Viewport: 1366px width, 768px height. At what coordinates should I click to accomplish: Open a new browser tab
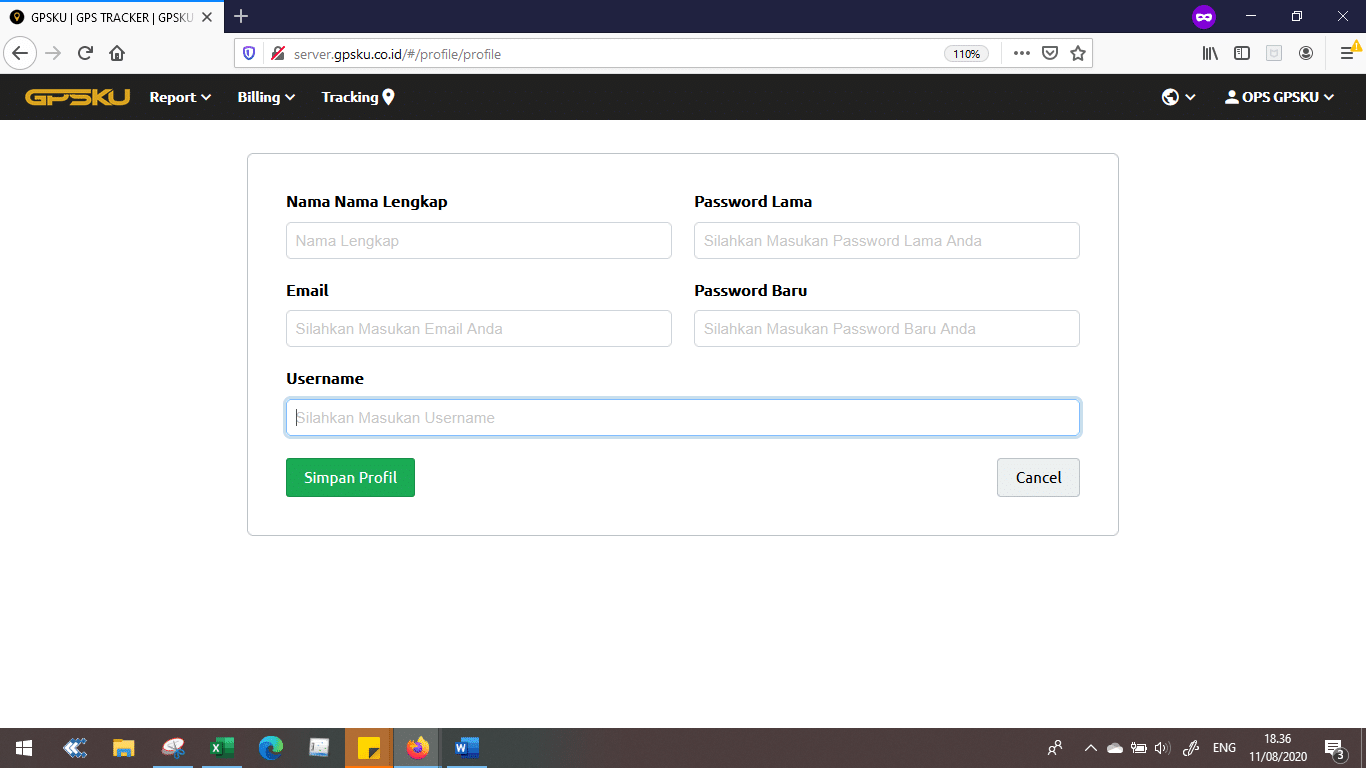click(x=241, y=16)
